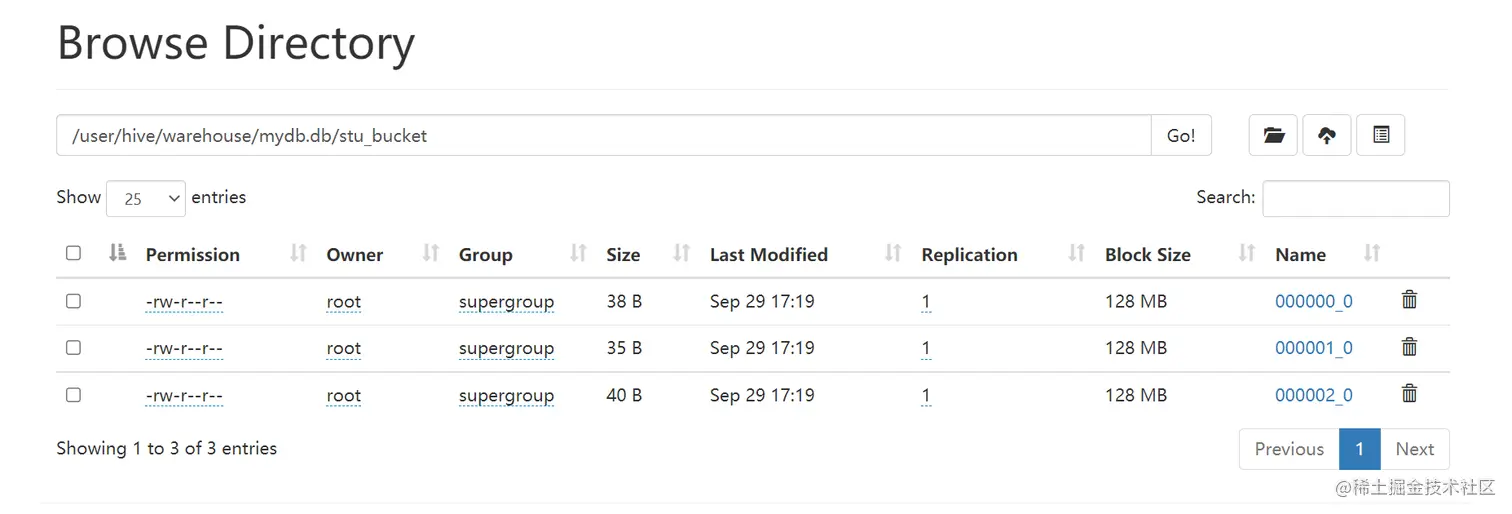Click the create directory folder icon

1273,135
